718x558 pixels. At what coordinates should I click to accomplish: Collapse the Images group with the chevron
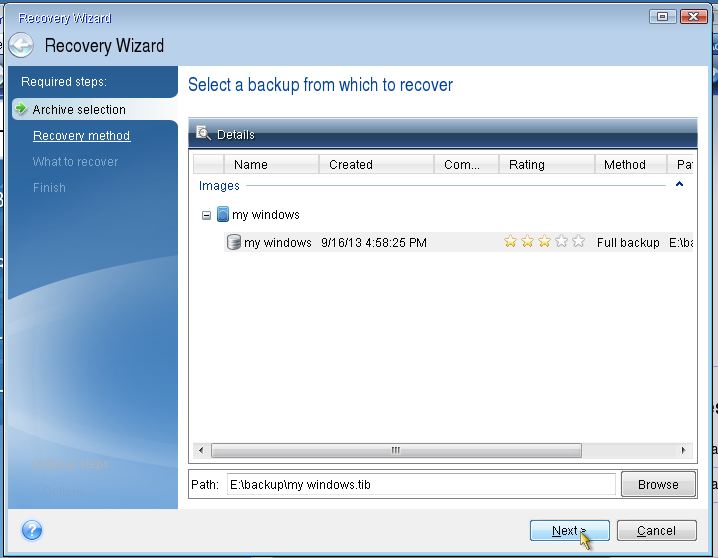coord(680,184)
